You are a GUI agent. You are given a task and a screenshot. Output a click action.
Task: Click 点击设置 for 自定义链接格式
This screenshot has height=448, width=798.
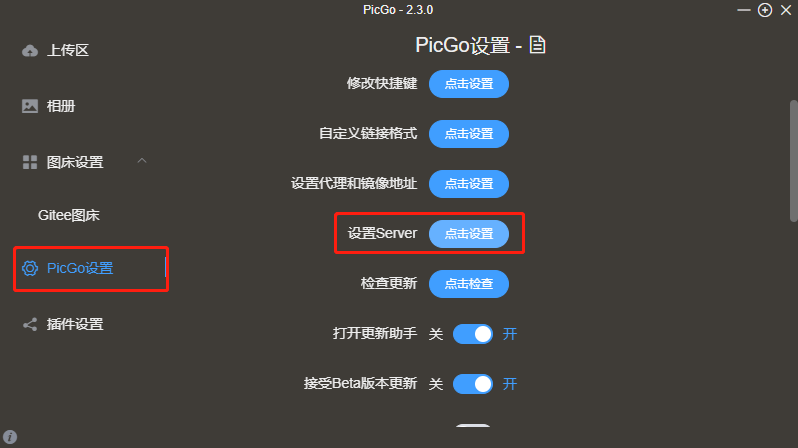click(x=469, y=134)
